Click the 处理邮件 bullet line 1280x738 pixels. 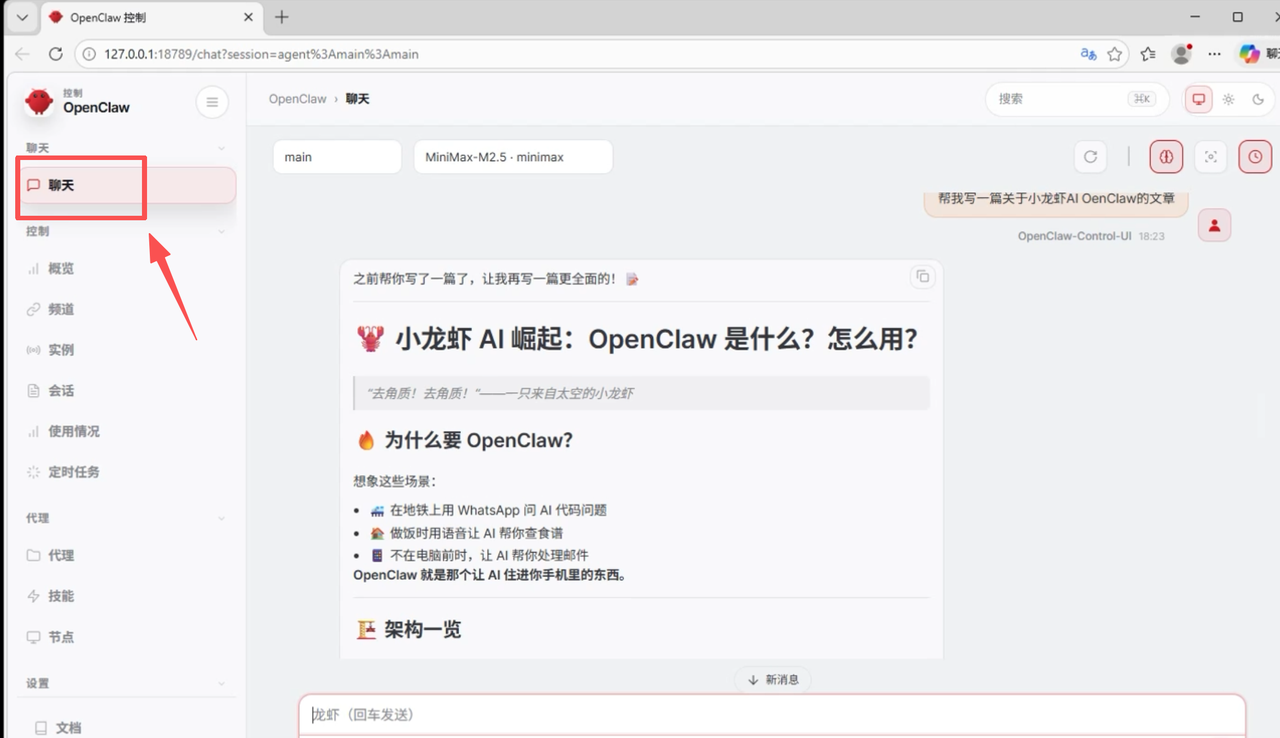click(x=479, y=555)
